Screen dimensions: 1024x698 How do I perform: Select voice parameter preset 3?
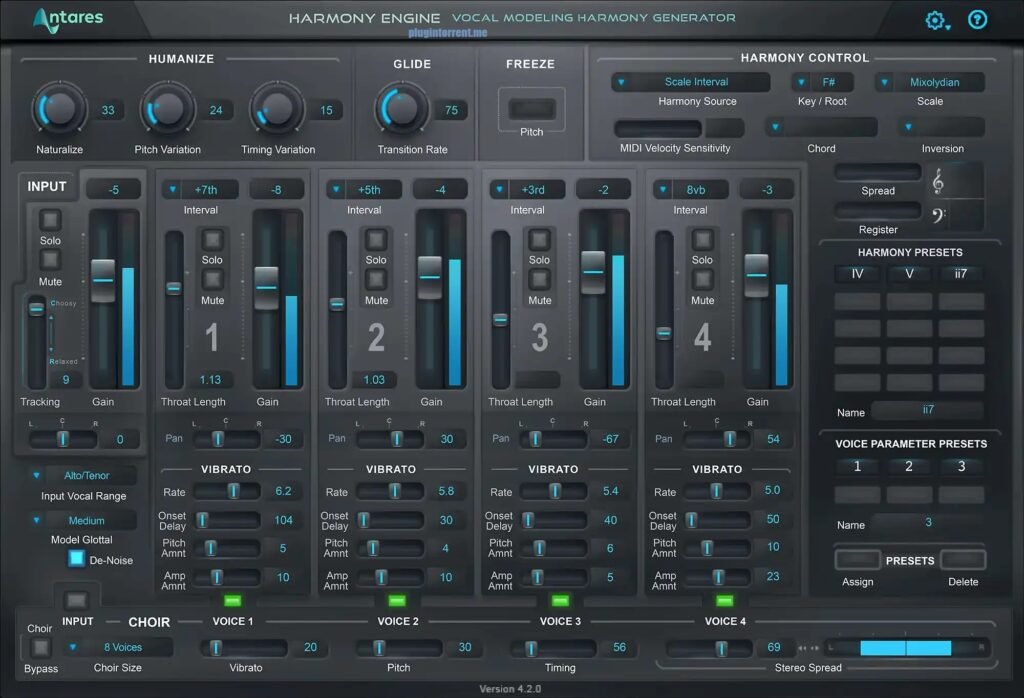pos(961,466)
